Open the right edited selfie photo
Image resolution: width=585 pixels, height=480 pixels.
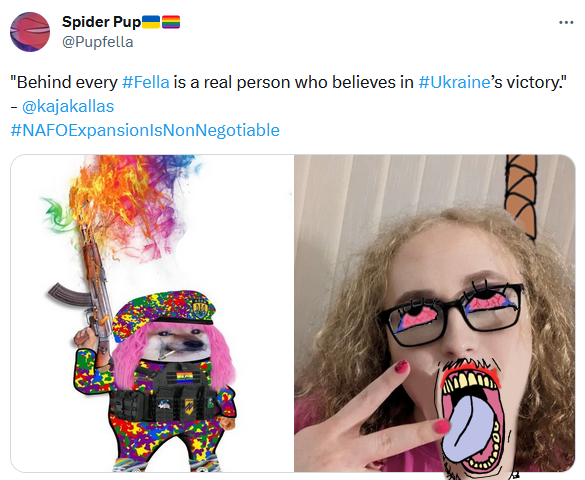(x=435, y=313)
